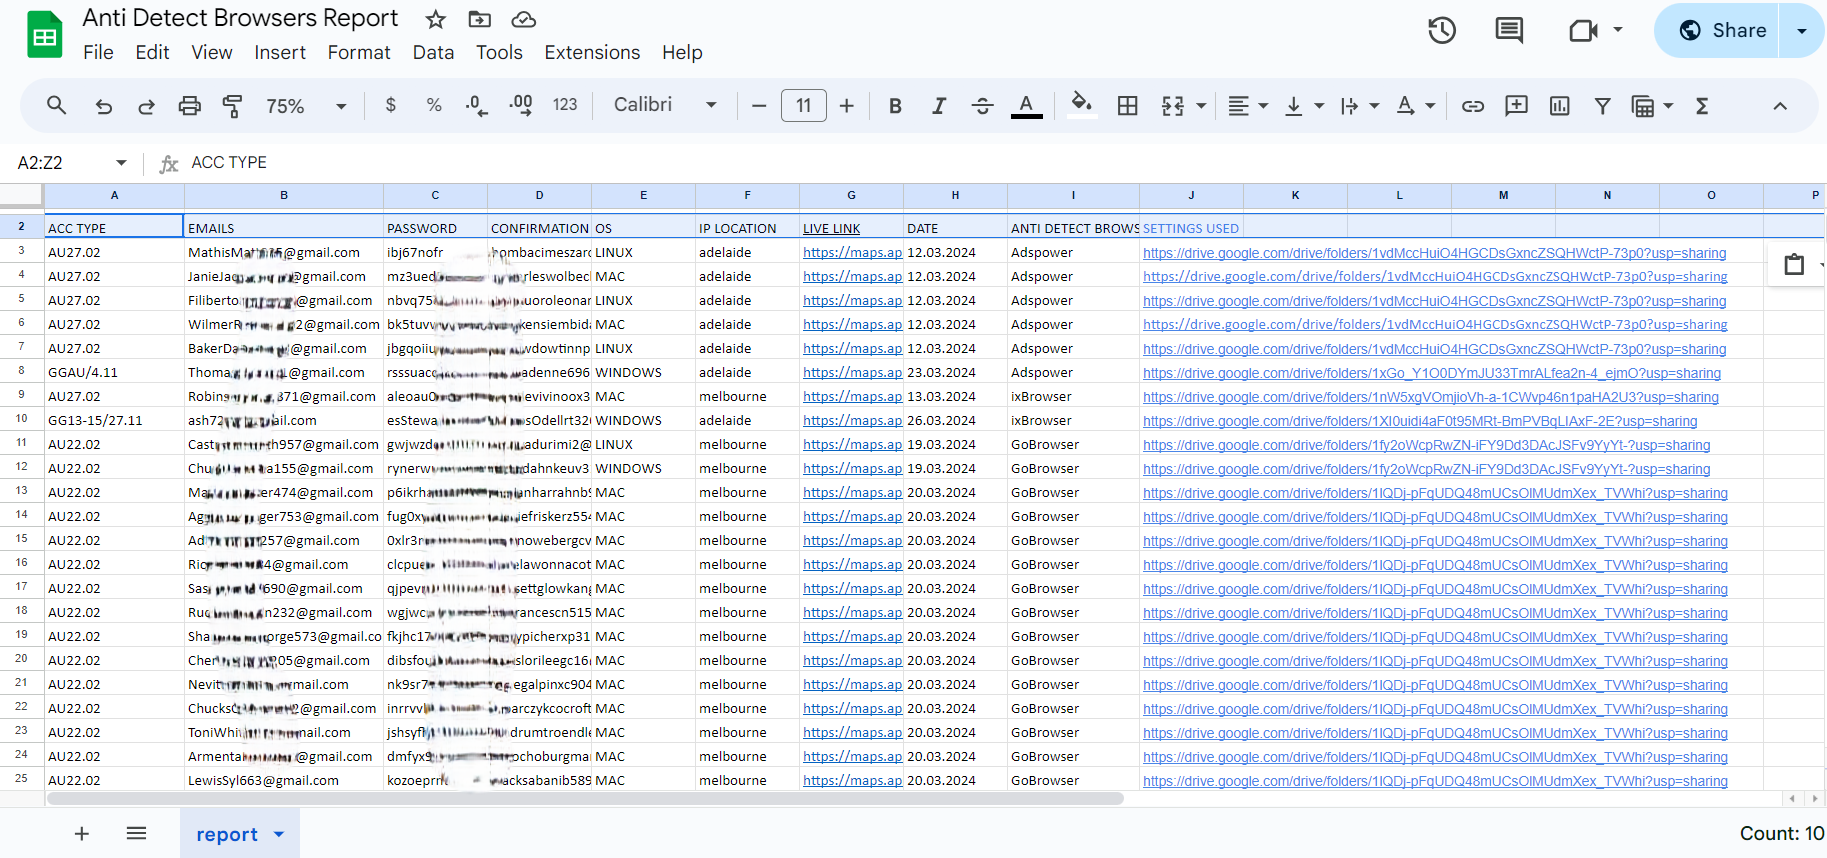Expand the merge type dropdown arrow
Screen dimensions: 1827x858
[x=1201, y=106]
